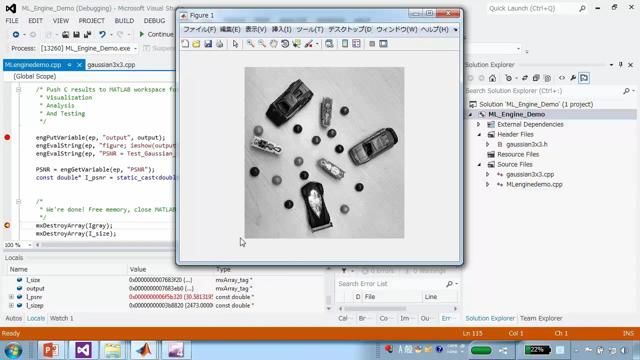This screenshot has width=640, height=360.
Task: Switch to the Autos tab
Action: (13, 318)
